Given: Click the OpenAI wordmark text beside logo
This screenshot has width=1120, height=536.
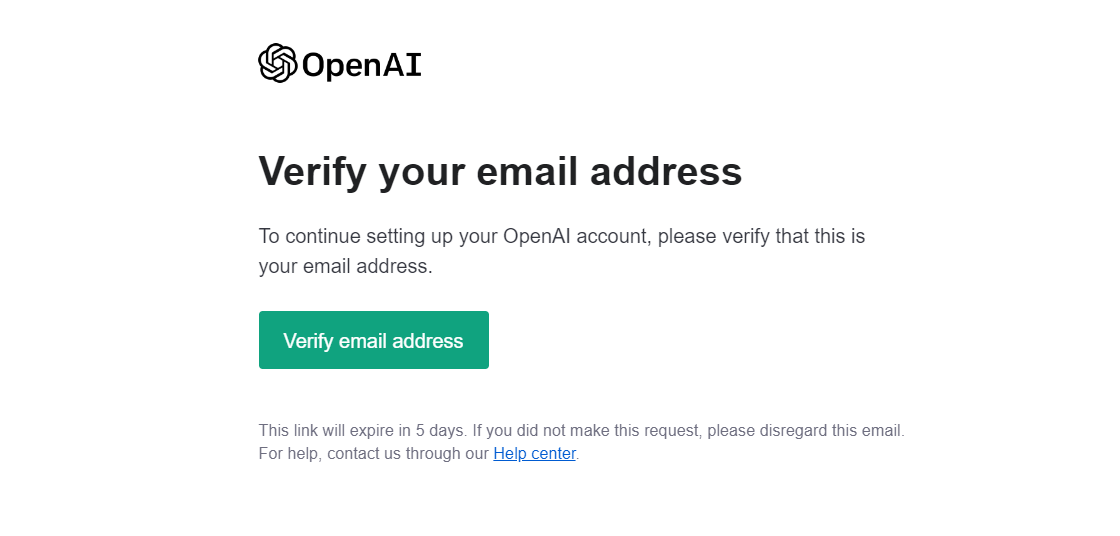Looking at the screenshot, I should tap(361, 65).
